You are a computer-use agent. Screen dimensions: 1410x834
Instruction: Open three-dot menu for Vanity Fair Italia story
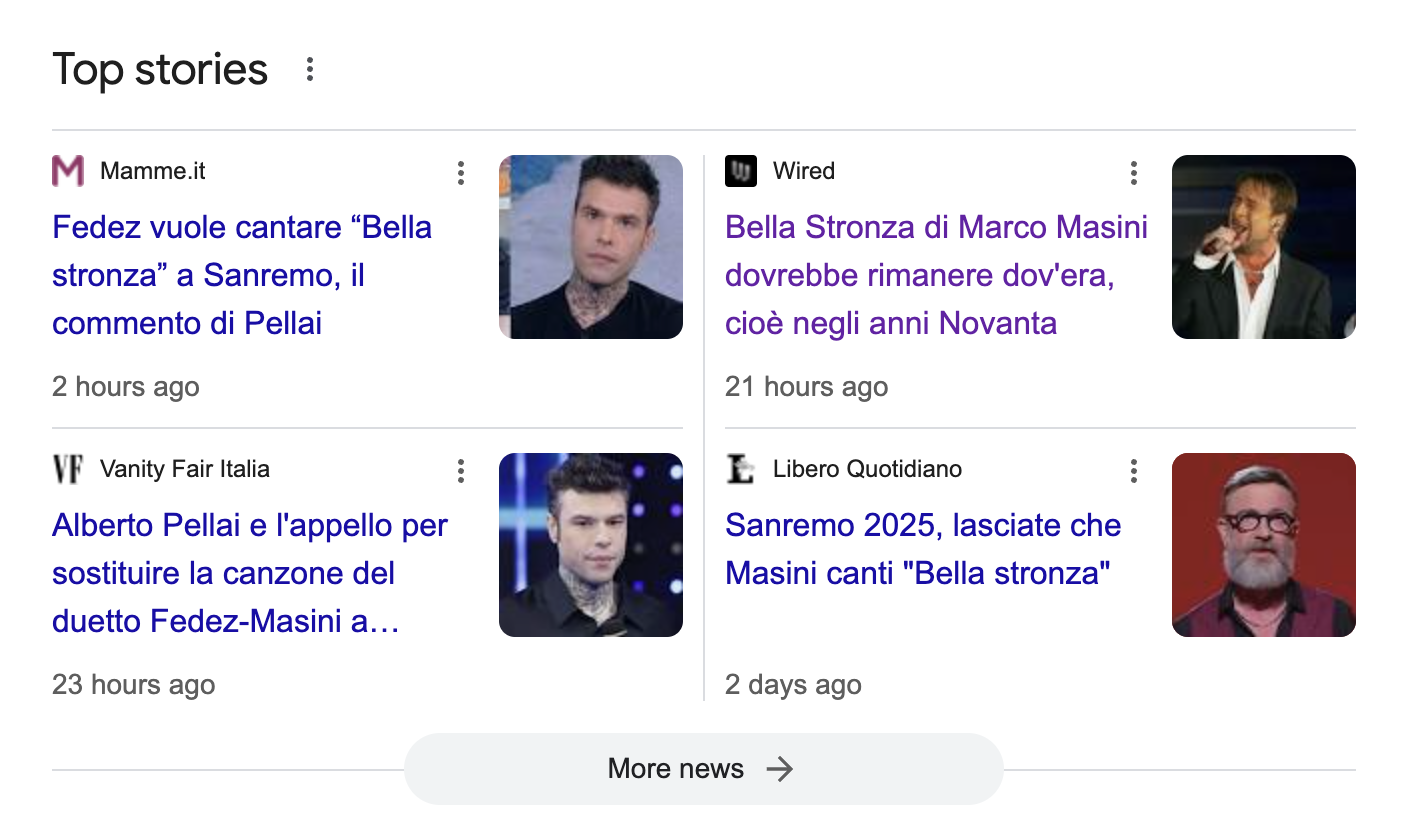tap(460, 471)
